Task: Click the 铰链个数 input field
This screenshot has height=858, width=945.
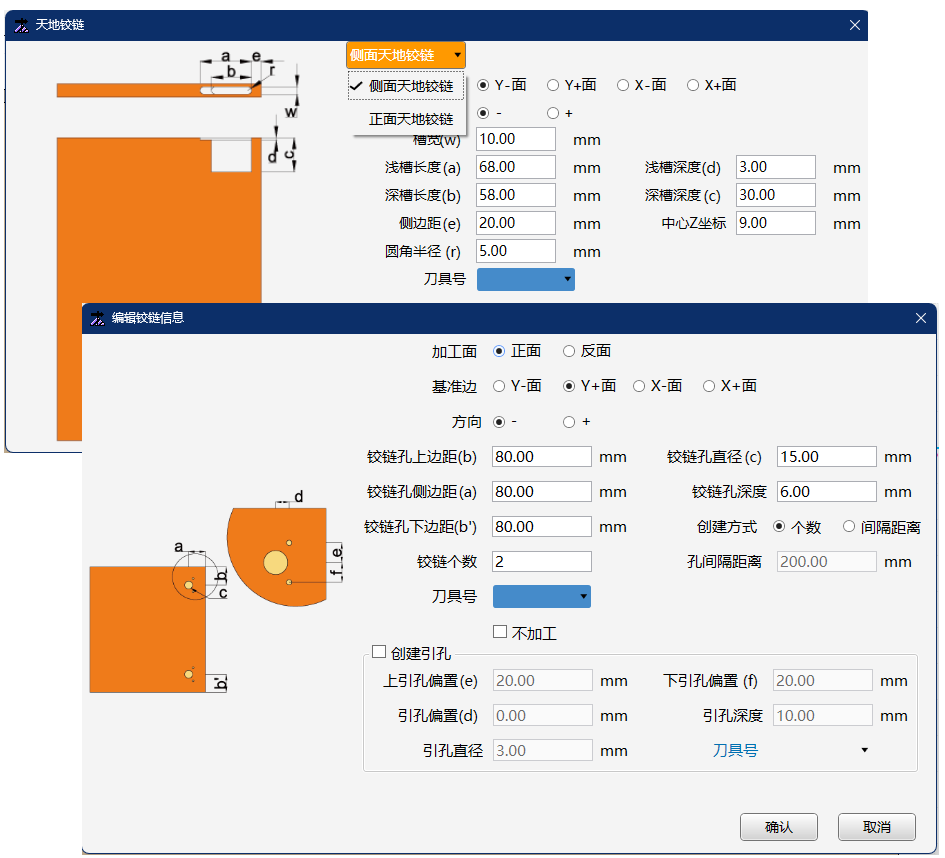Action: (542, 562)
